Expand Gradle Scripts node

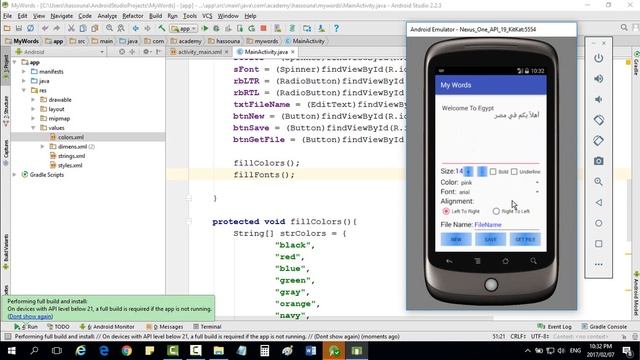(15, 175)
